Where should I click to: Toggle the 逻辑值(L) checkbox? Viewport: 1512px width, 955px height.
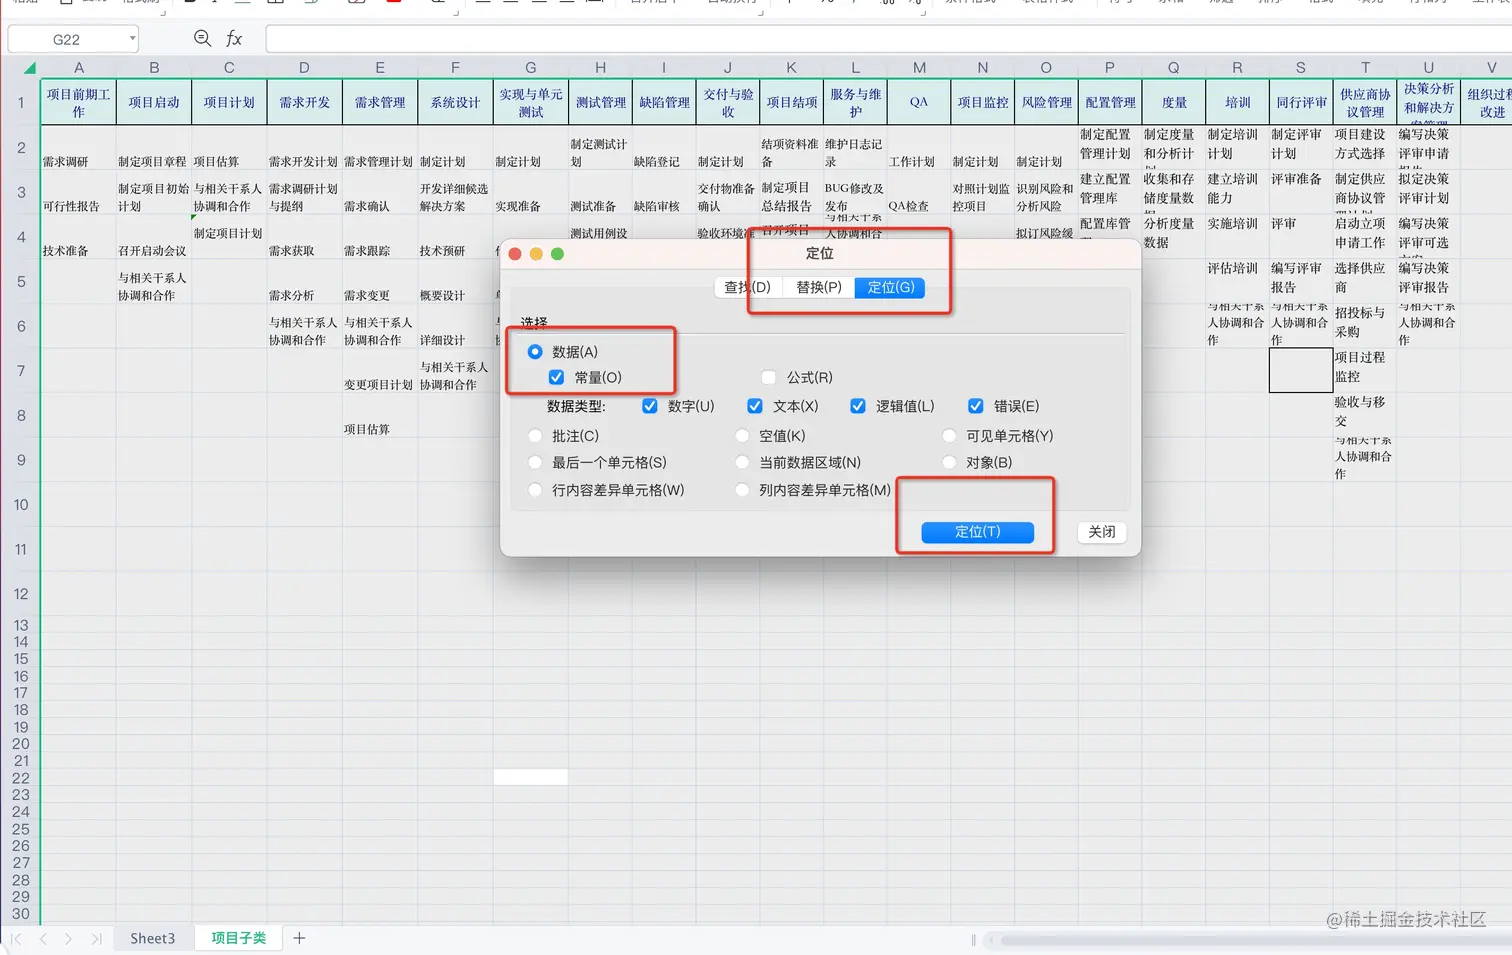[x=858, y=406]
